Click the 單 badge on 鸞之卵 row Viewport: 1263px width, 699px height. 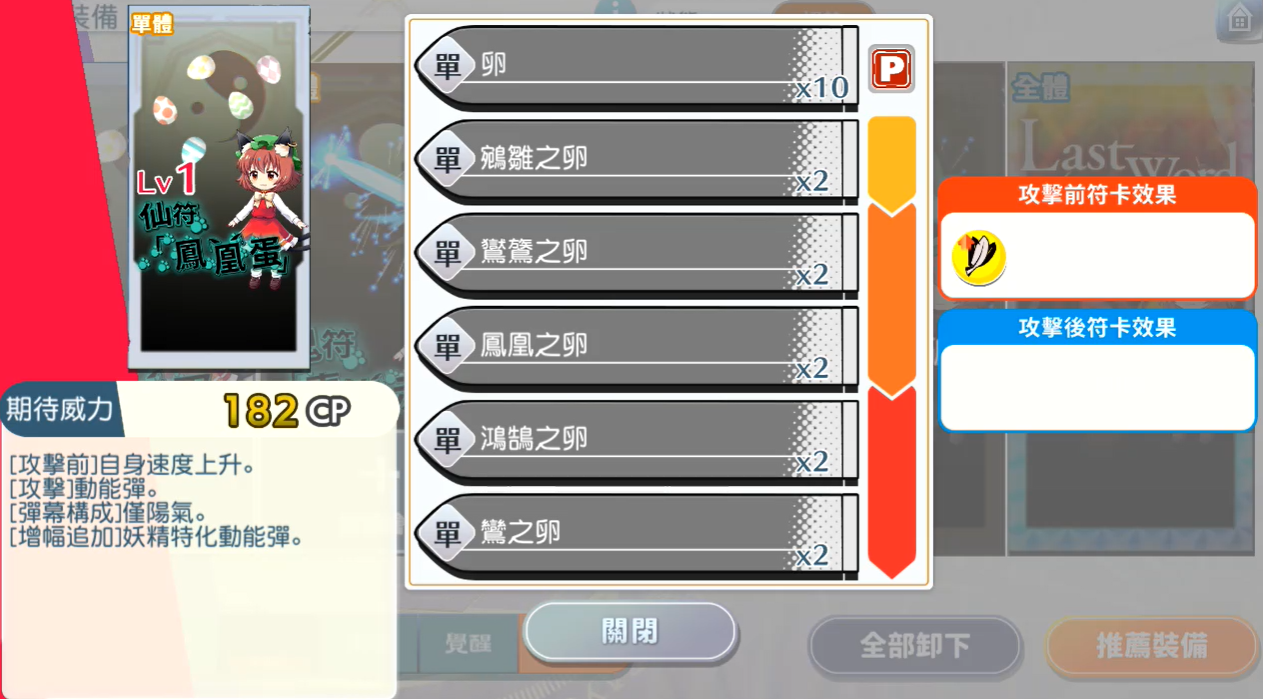(447, 533)
